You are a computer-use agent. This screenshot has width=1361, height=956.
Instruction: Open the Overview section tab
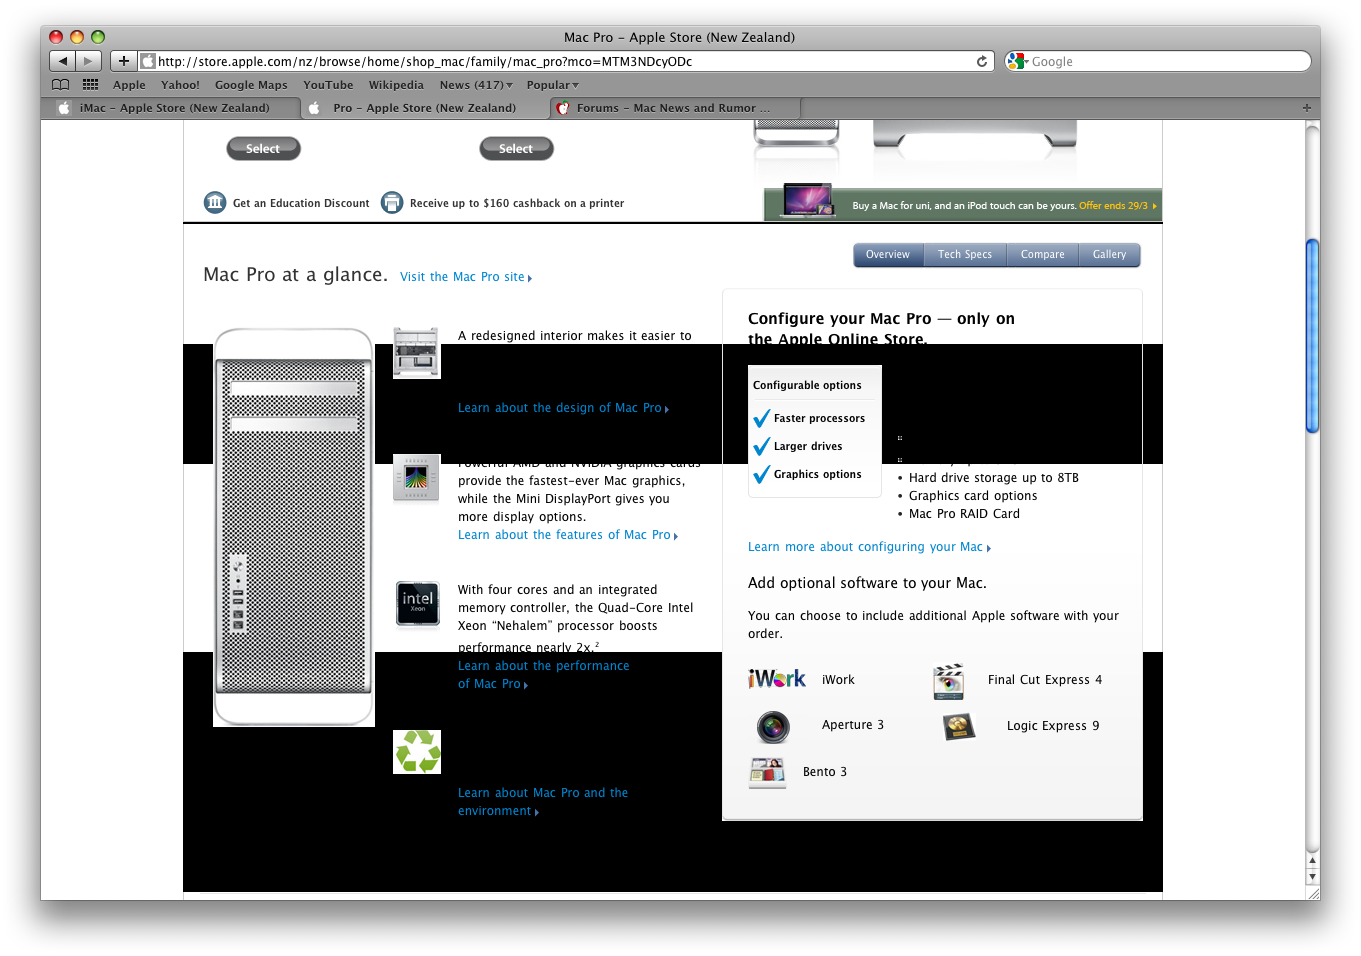[x=888, y=255]
